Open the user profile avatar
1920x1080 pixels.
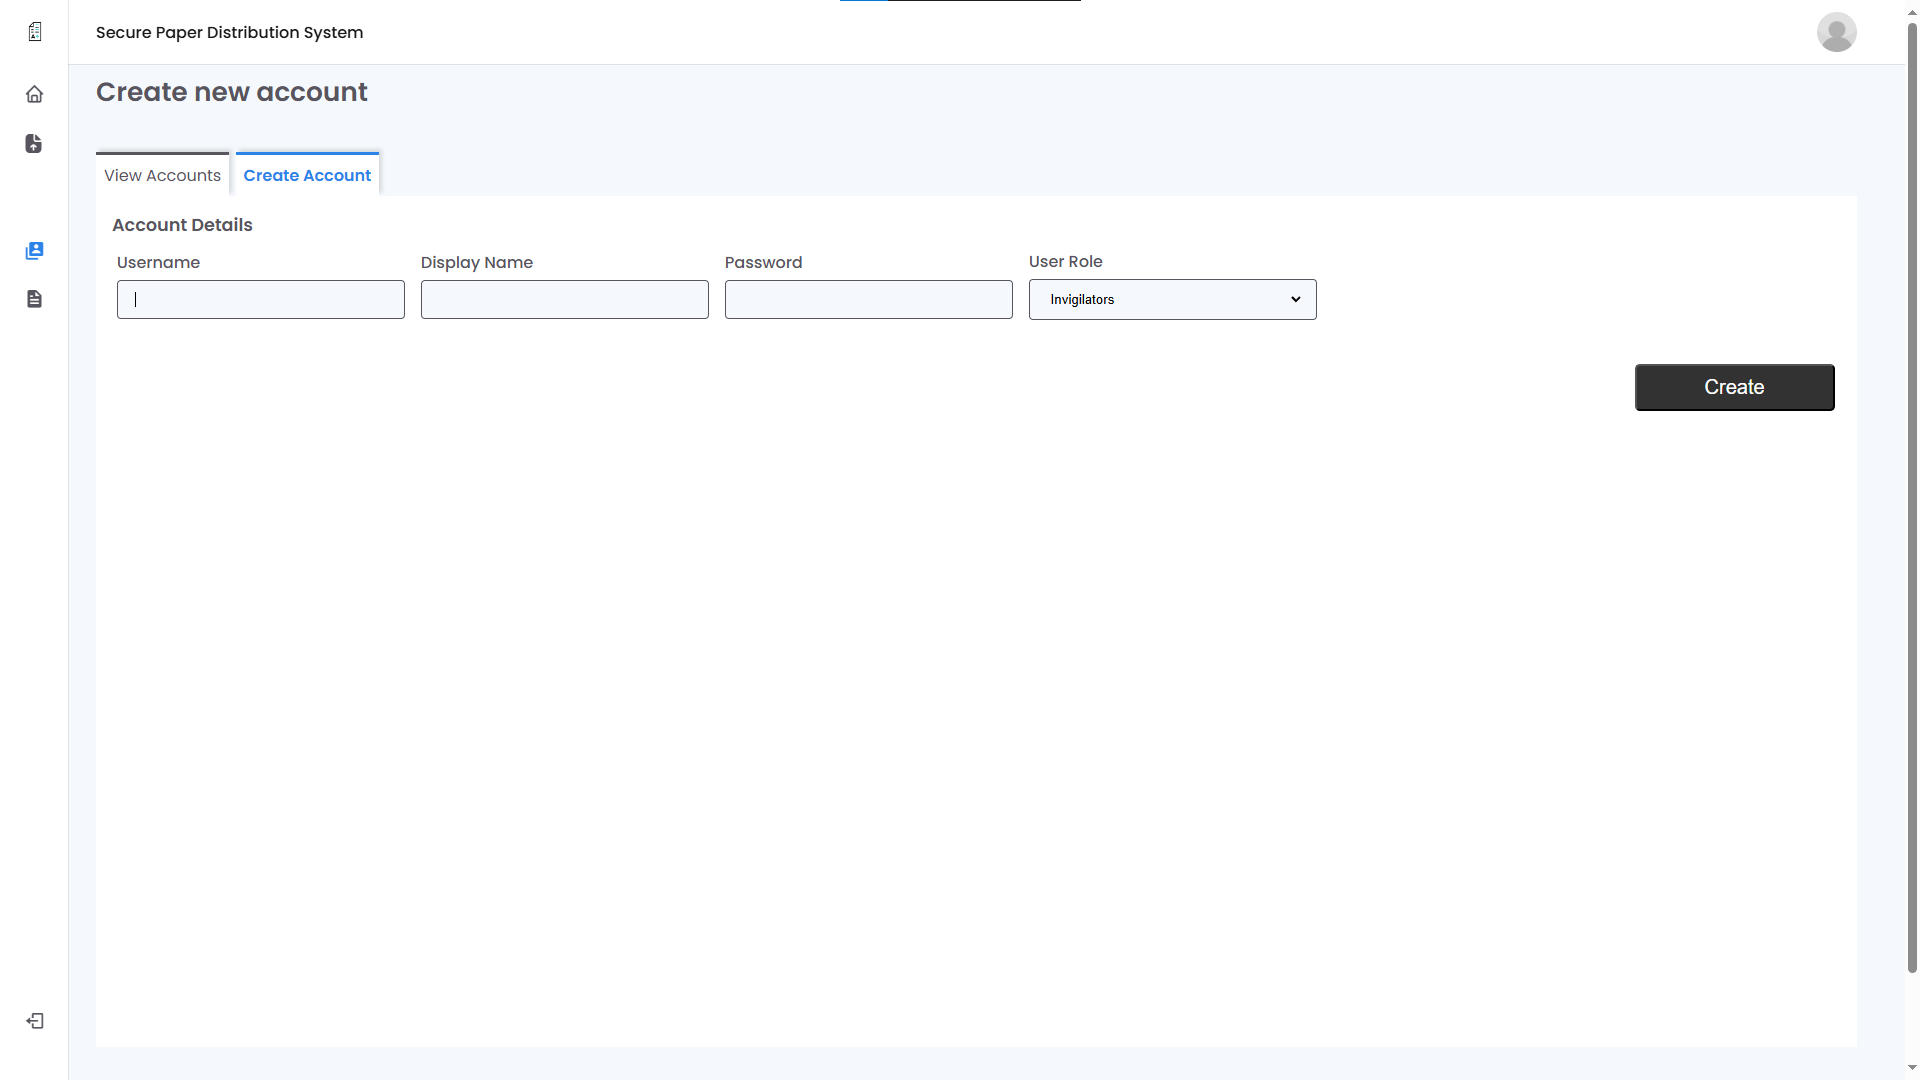coord(1836,32)
